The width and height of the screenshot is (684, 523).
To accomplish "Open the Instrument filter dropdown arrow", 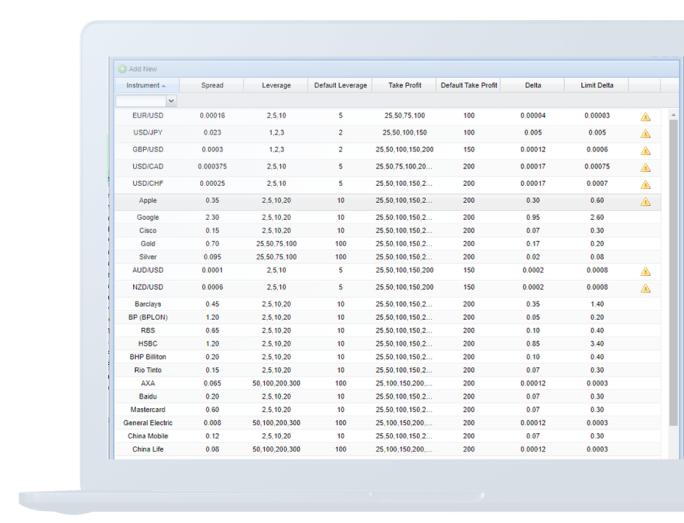I will (x=171, y=101).
